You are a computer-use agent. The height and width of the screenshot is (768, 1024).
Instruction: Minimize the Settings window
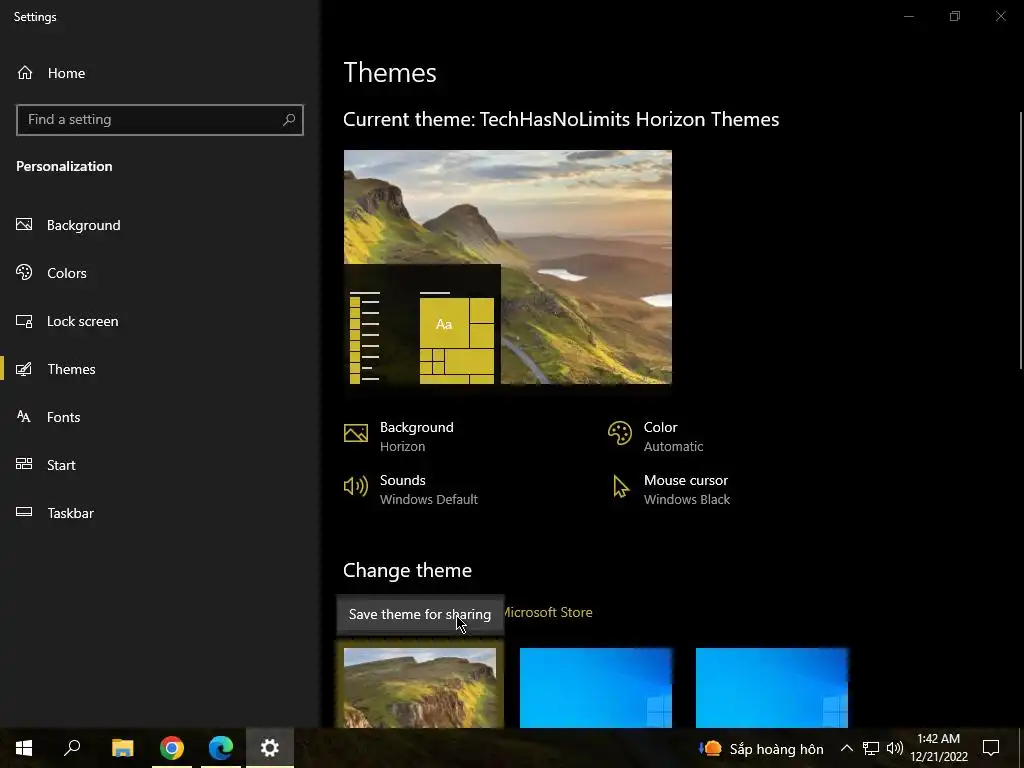pos(908,16)
